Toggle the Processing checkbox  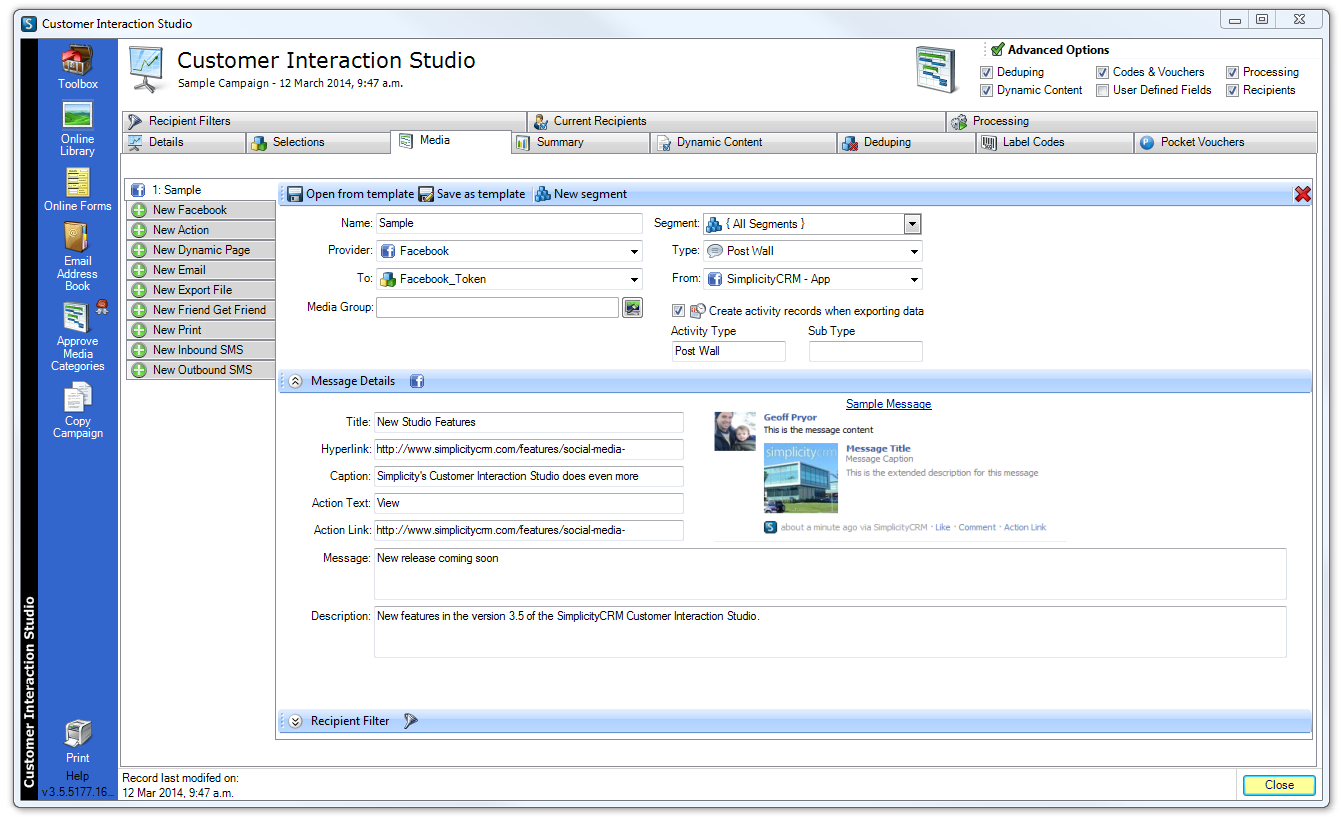coord(1232,72)
